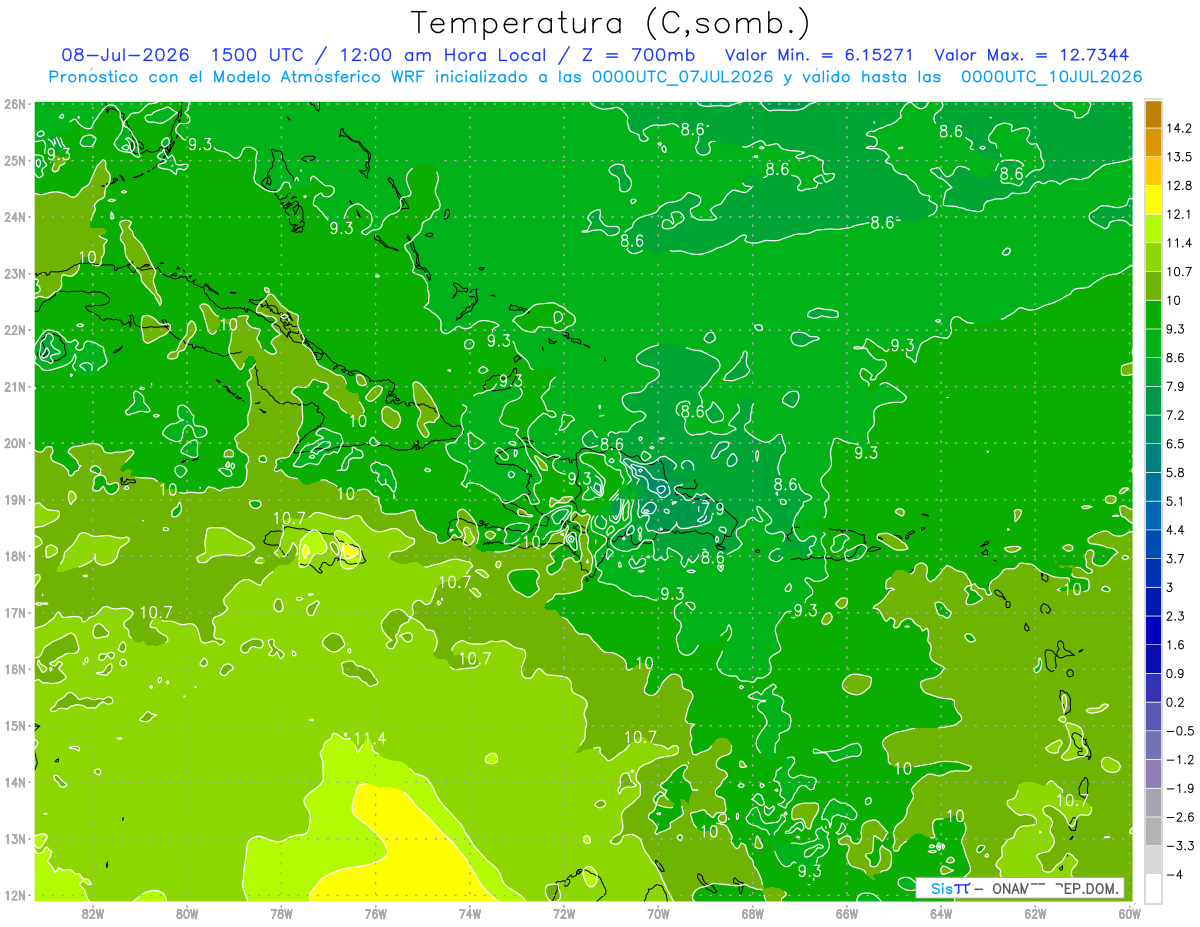Click the colorbar label '5.1'
The width and height of the screenshot is (1200, 927).
(x=1176, y=501)
